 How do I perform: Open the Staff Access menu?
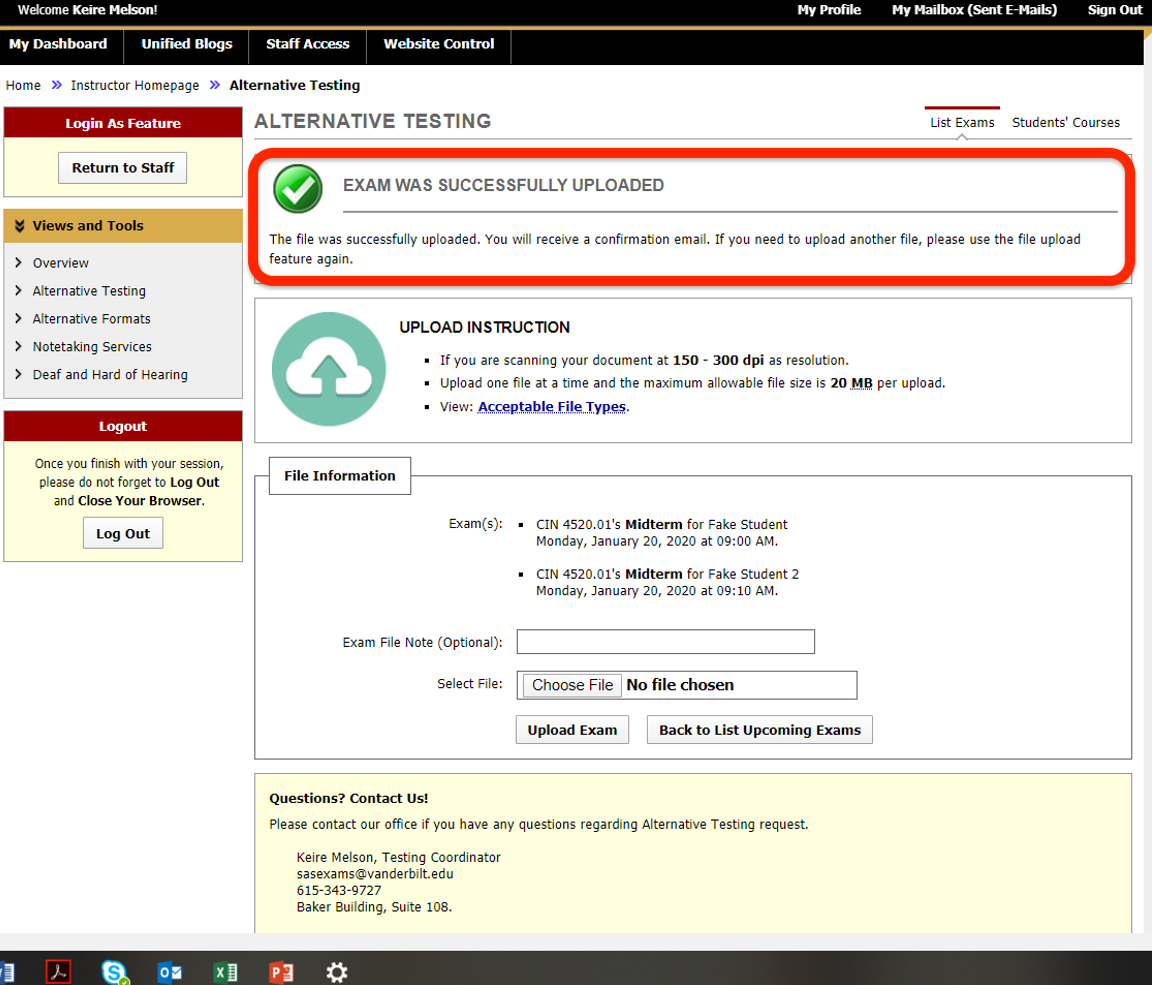pos(307,44)
